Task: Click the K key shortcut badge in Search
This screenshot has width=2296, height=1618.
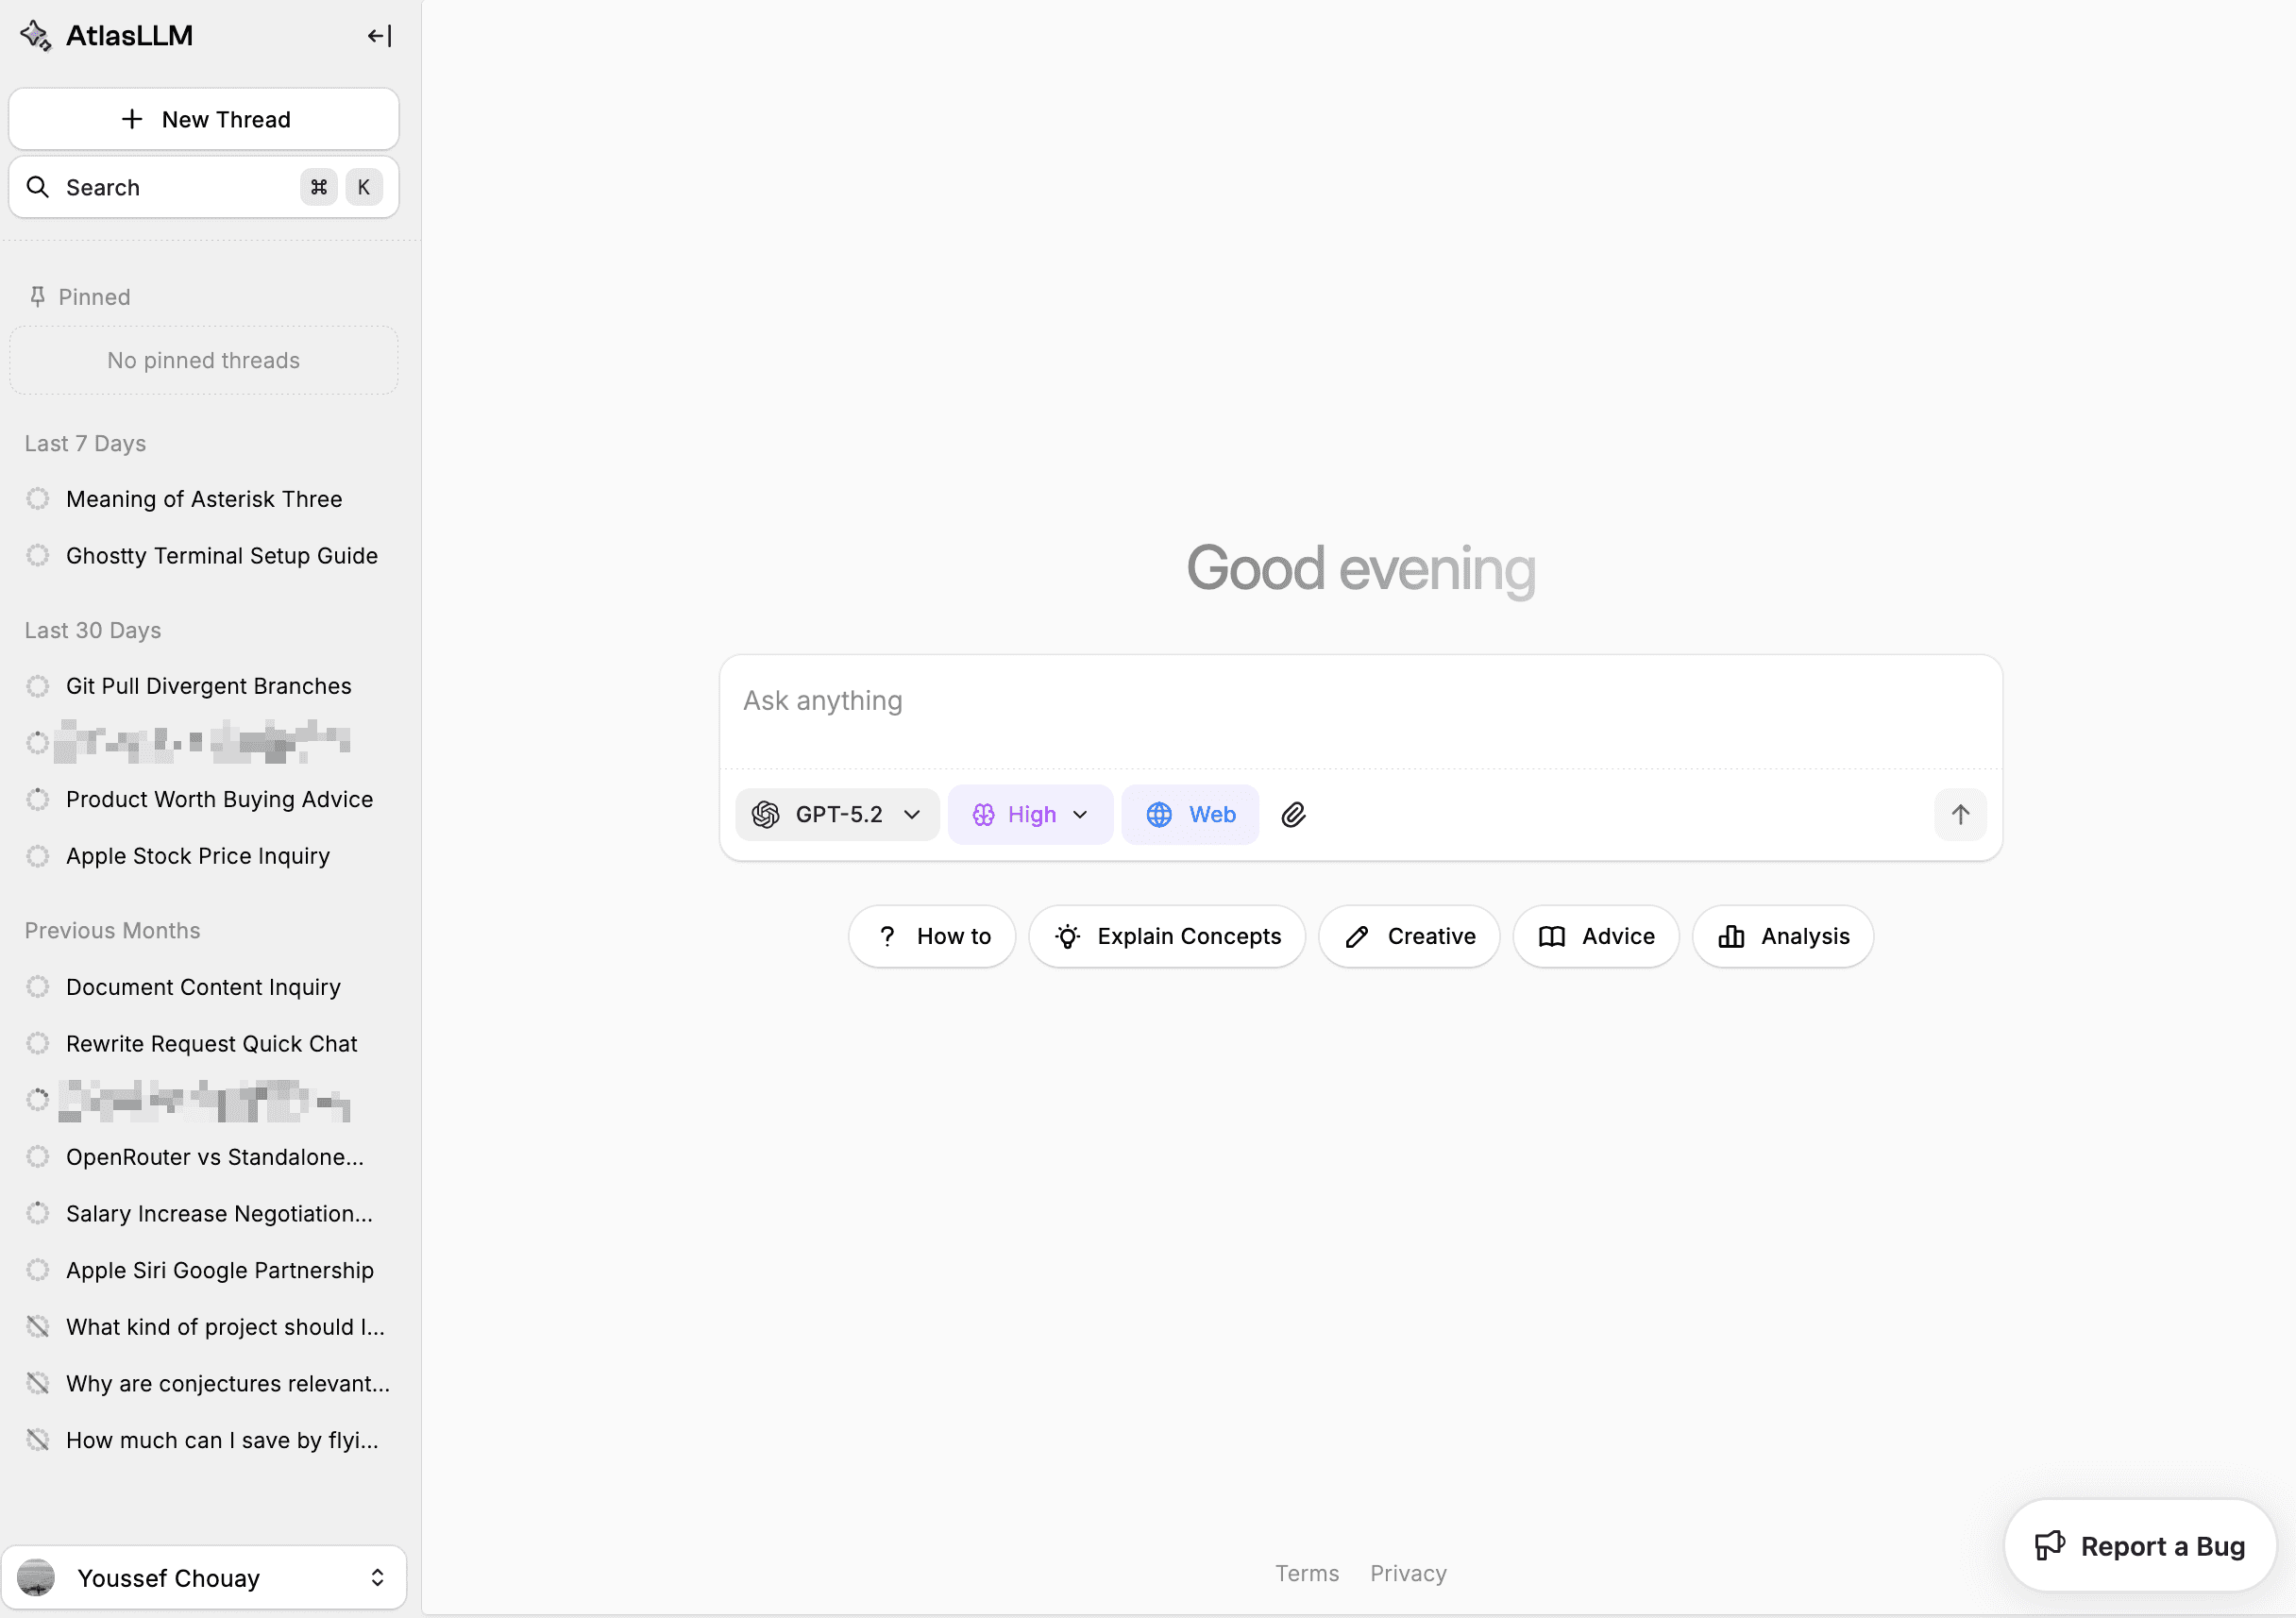Action: [364, 187]
